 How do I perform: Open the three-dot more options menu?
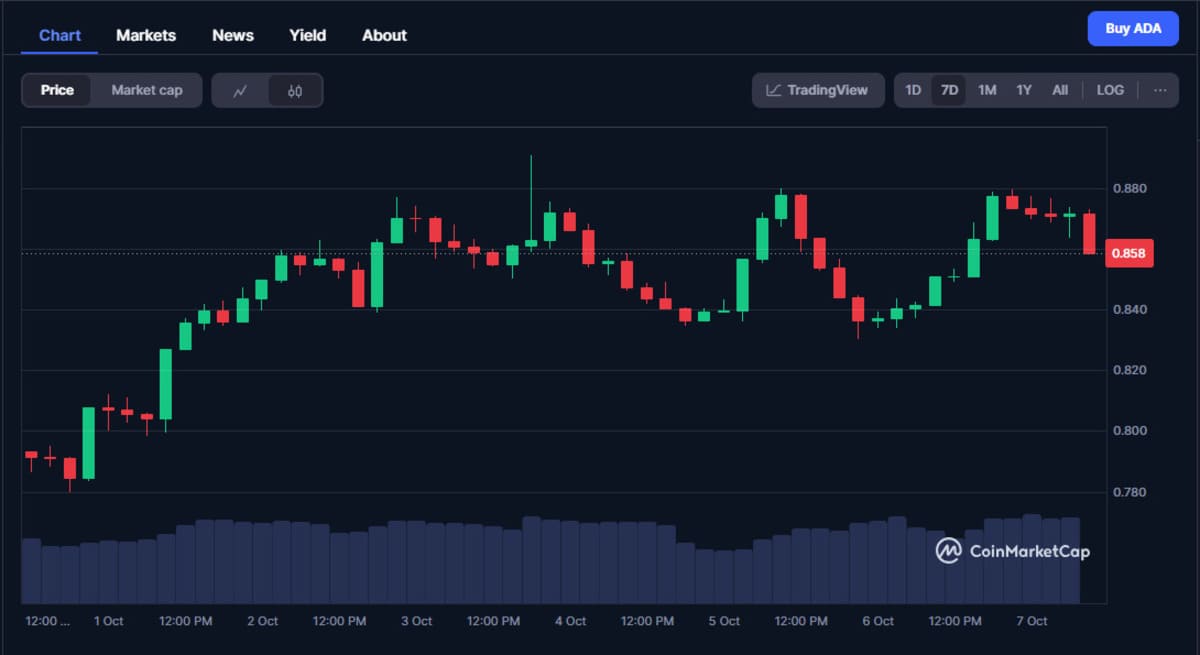point(1159,90)
